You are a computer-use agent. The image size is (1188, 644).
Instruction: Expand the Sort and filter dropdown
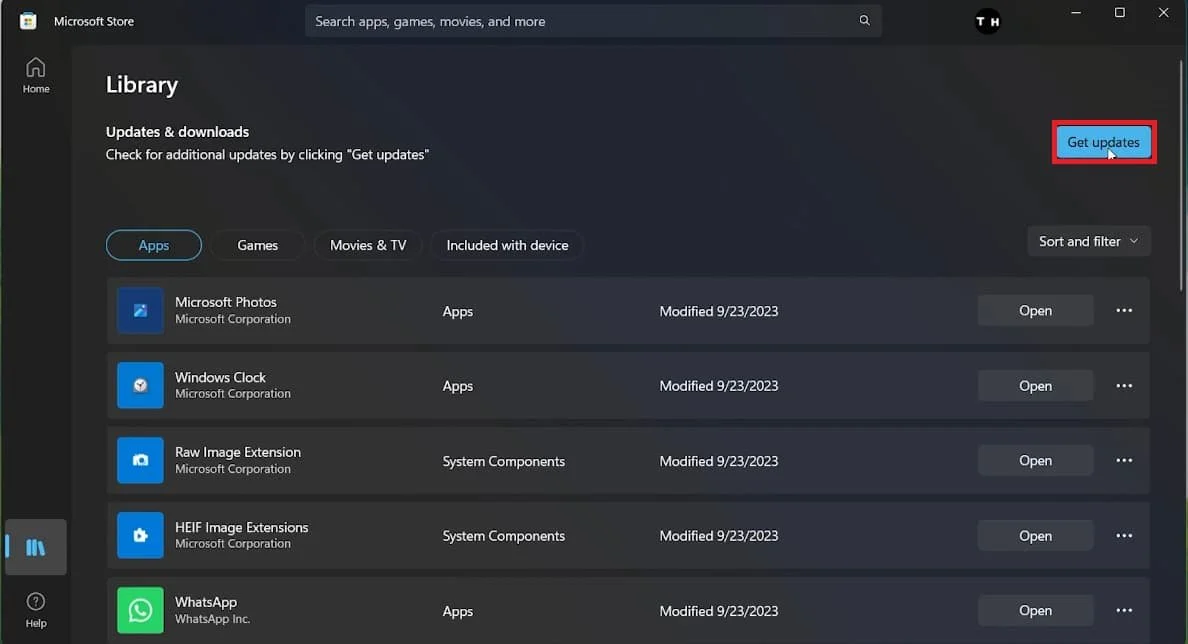pyautogui.click(x=1089, y=241)
